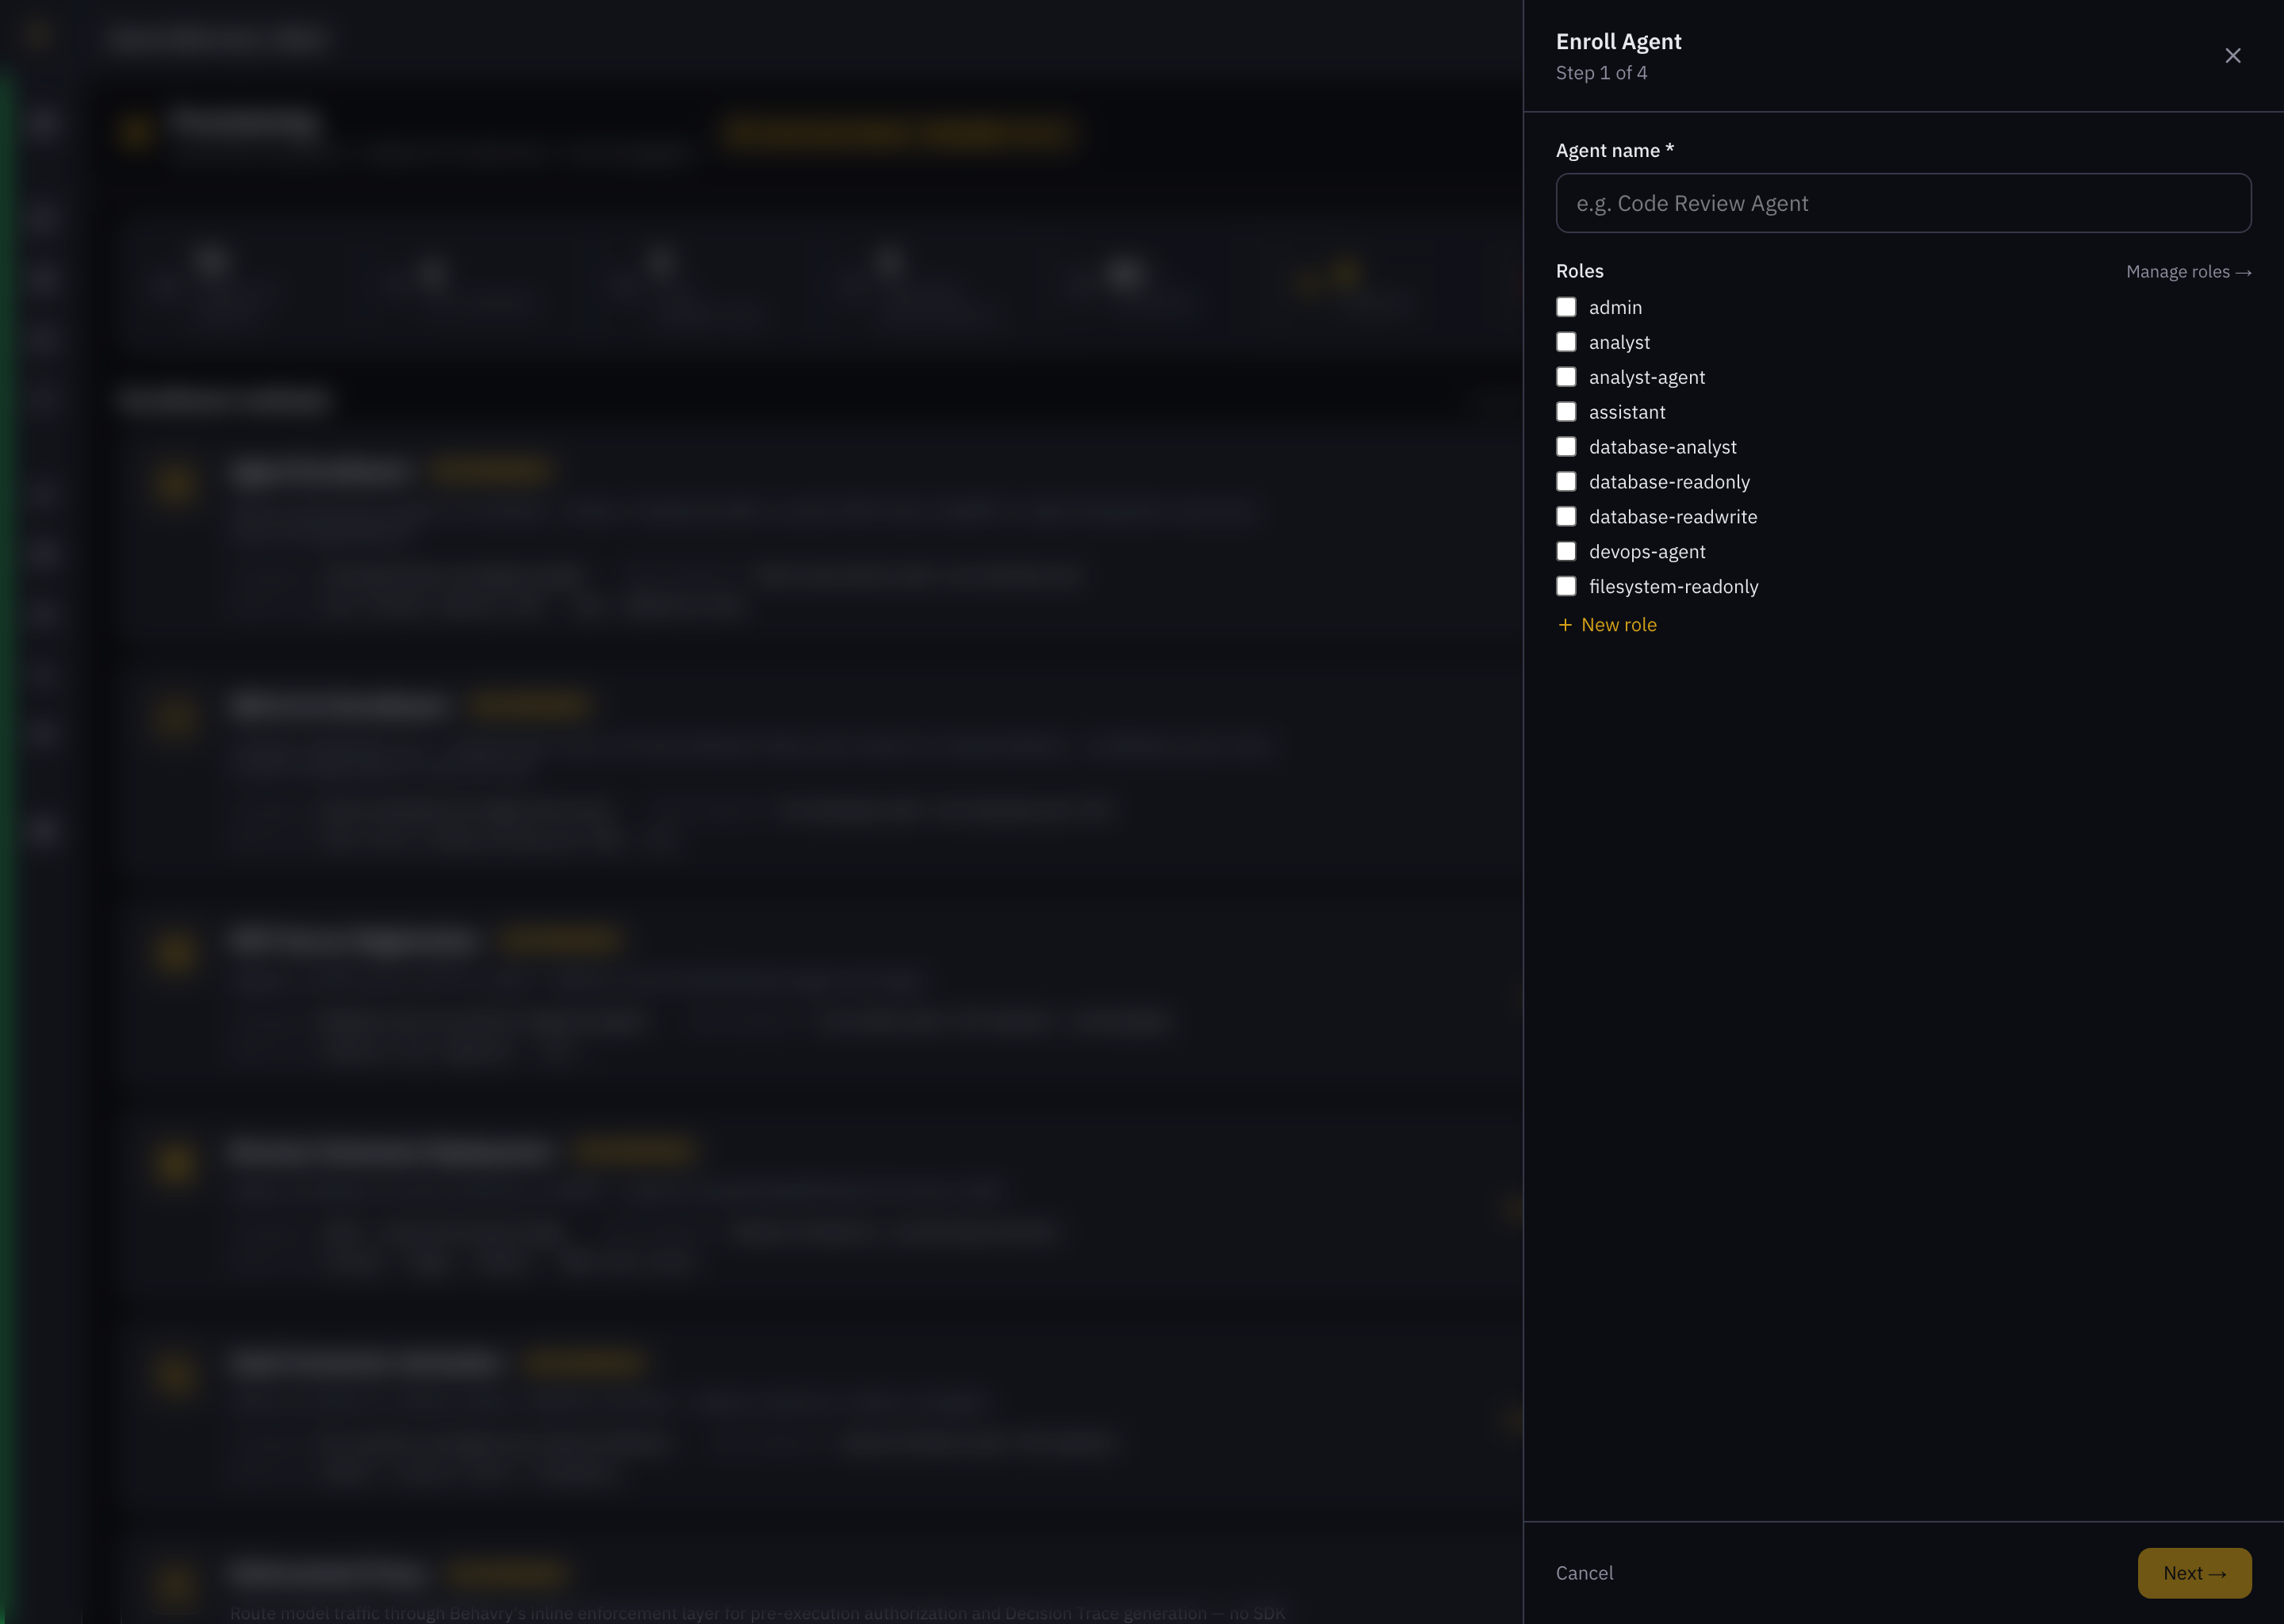Toggle the database-readonly role checkbox
The width and height of the screenshot is (2284, 1624).
click(1566, 482)
